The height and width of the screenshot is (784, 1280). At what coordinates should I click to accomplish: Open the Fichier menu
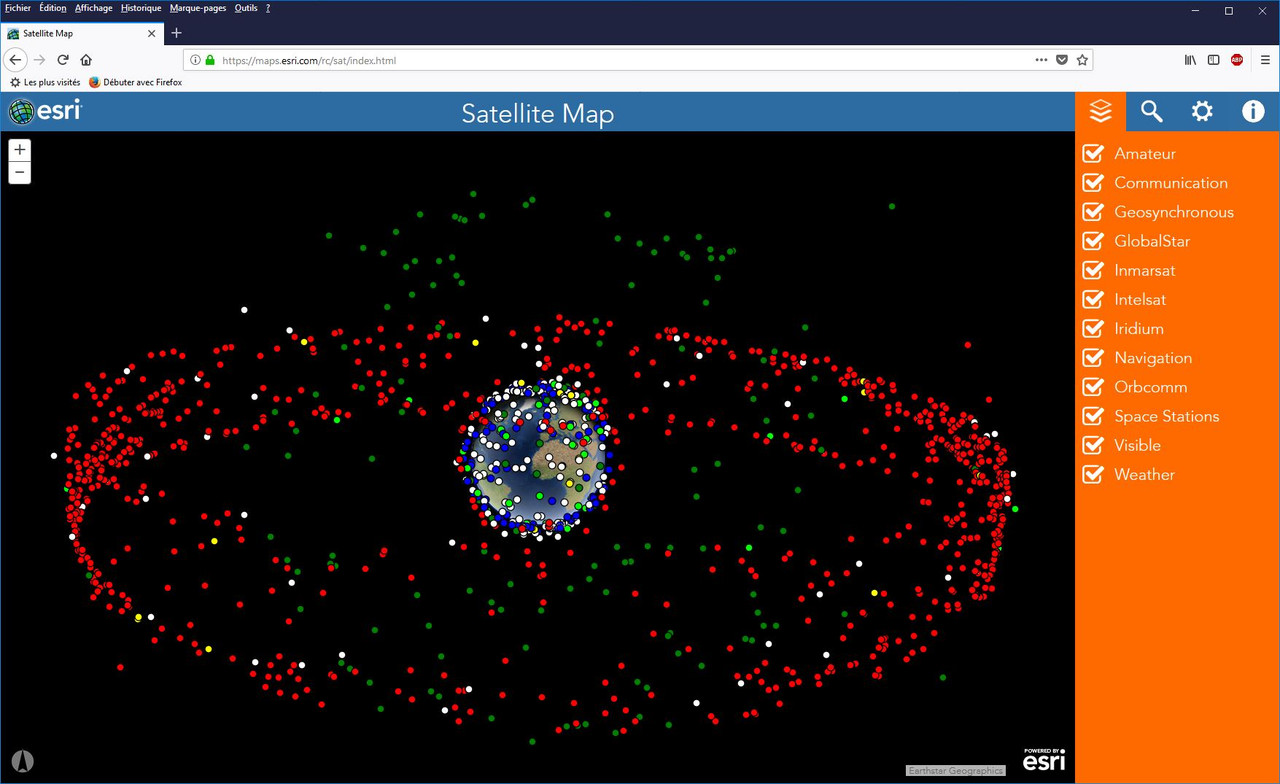(18, 8)
